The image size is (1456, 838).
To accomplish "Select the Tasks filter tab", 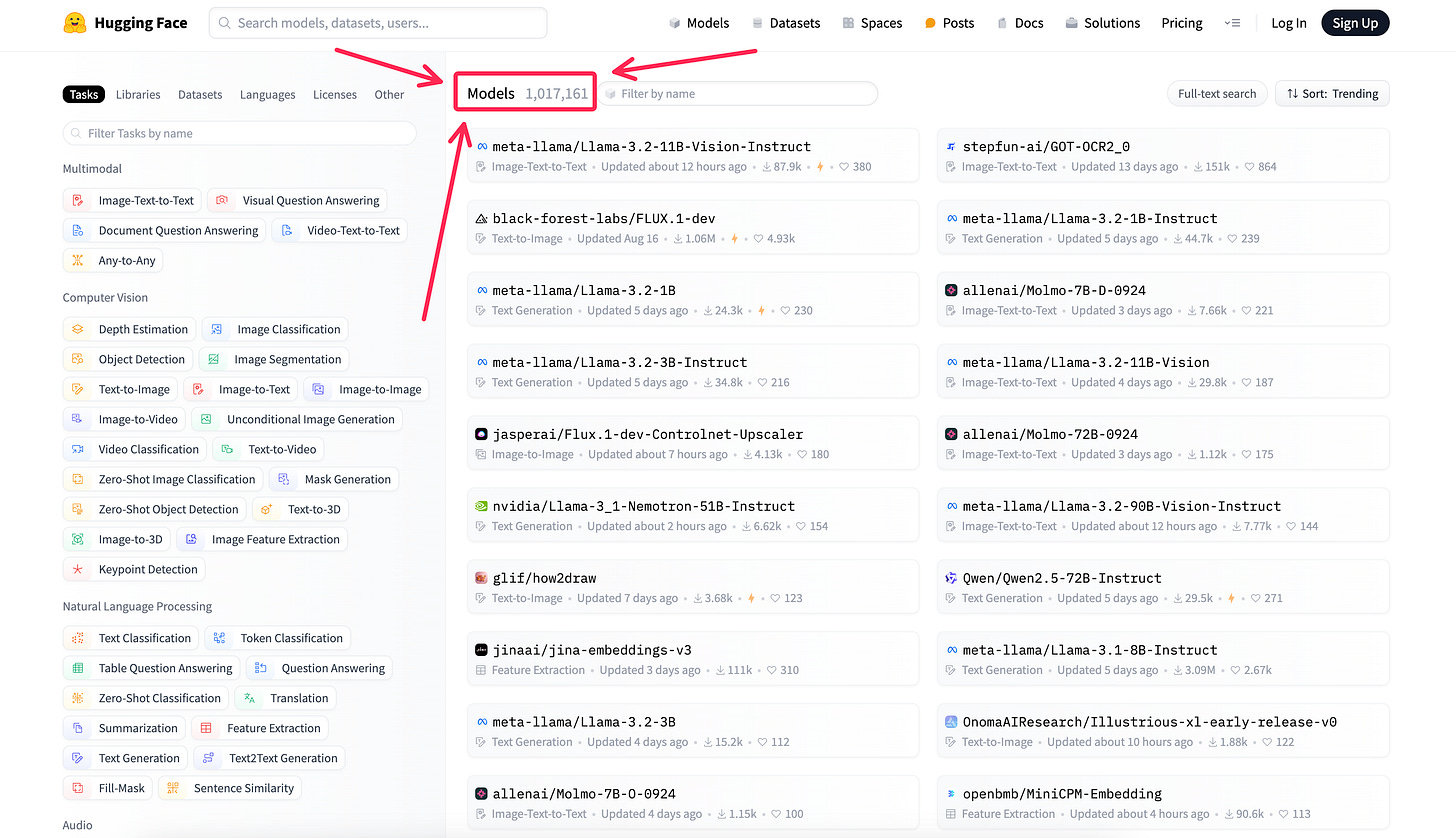I will pyautogui.click(x=84, y=94).
